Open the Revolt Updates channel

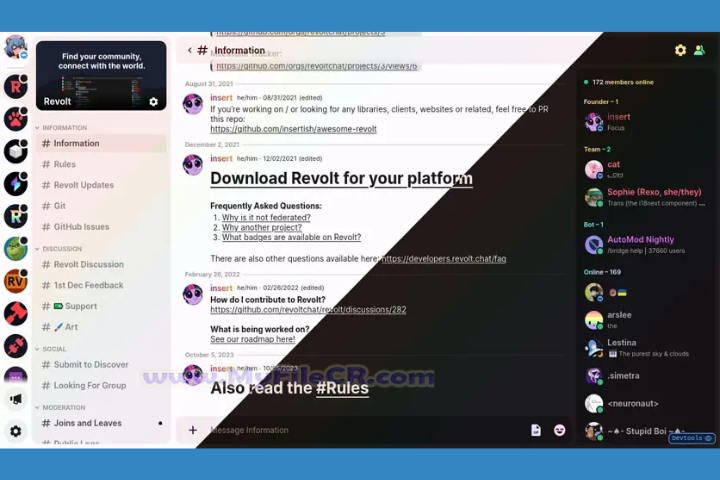pos(101,185)
